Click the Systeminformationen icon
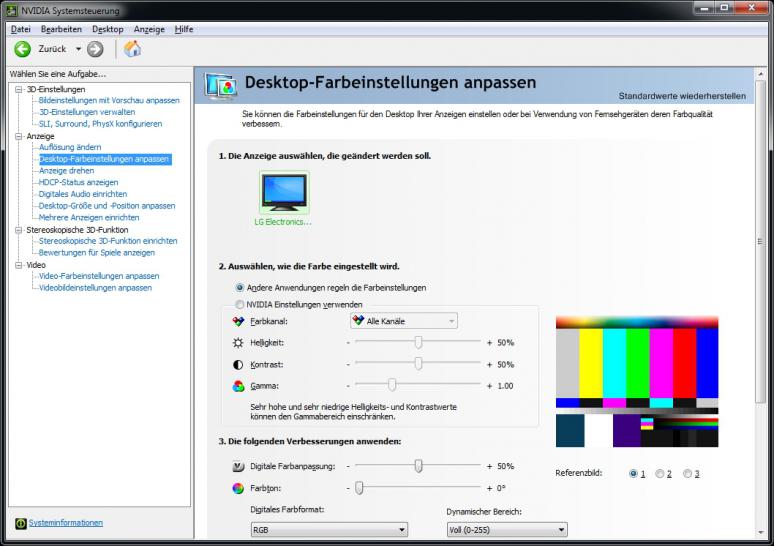This screenshot has width=774, height=546. pos(20,523)
